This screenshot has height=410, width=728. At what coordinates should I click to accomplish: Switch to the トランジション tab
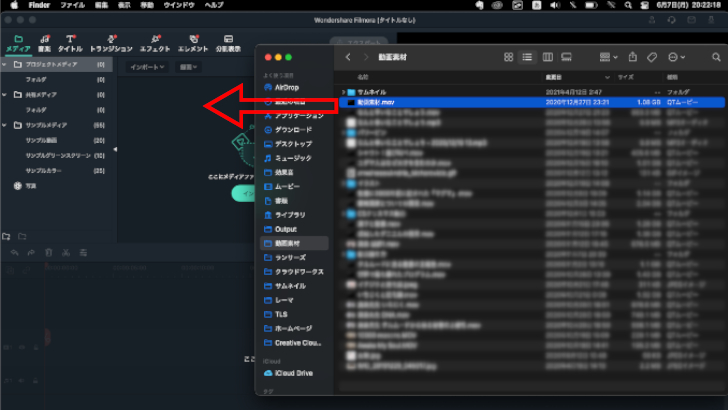click(x=111, y=43)
